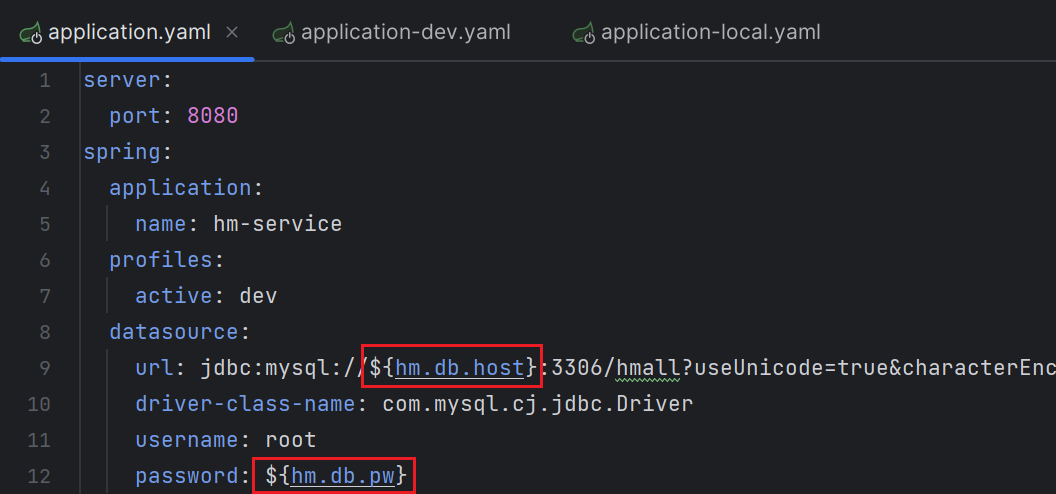The width and height of the screenshot is (1056, 494).
Task: Click the Spring icon on application-local.yaml tab
Action: (583, 32)
